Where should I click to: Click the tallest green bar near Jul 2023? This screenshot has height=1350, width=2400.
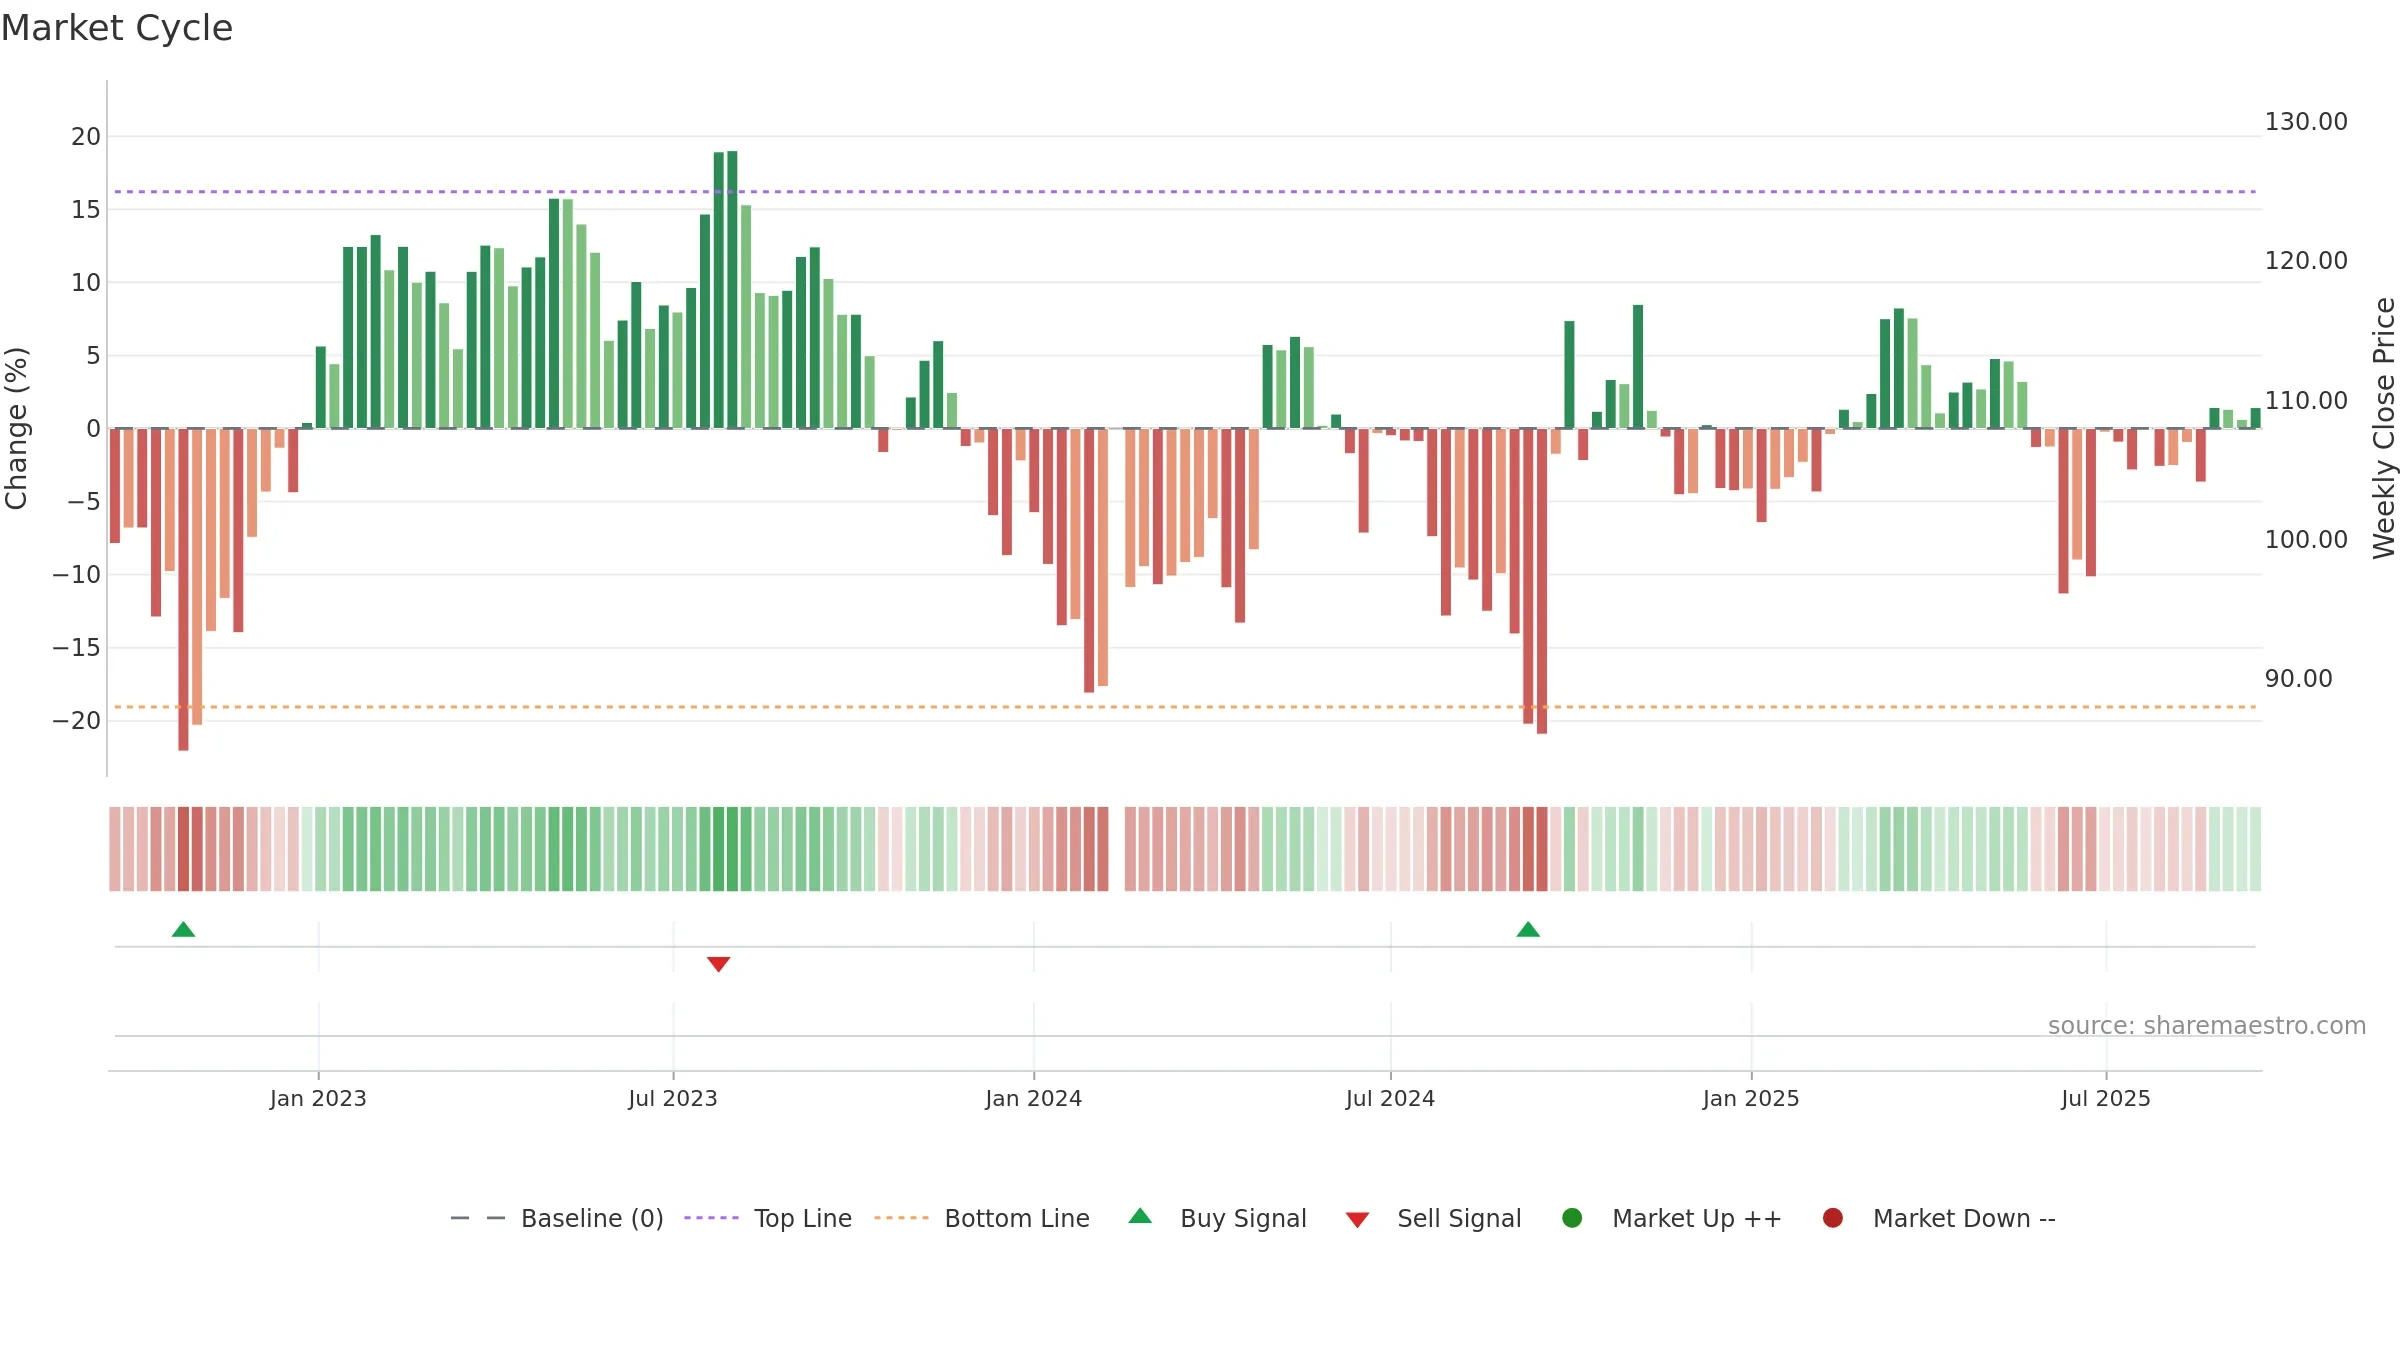coord(732,290)
